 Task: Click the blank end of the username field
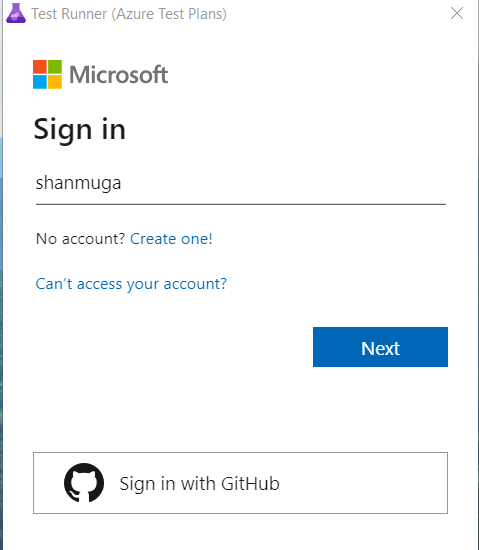click(x=284, y=183)
